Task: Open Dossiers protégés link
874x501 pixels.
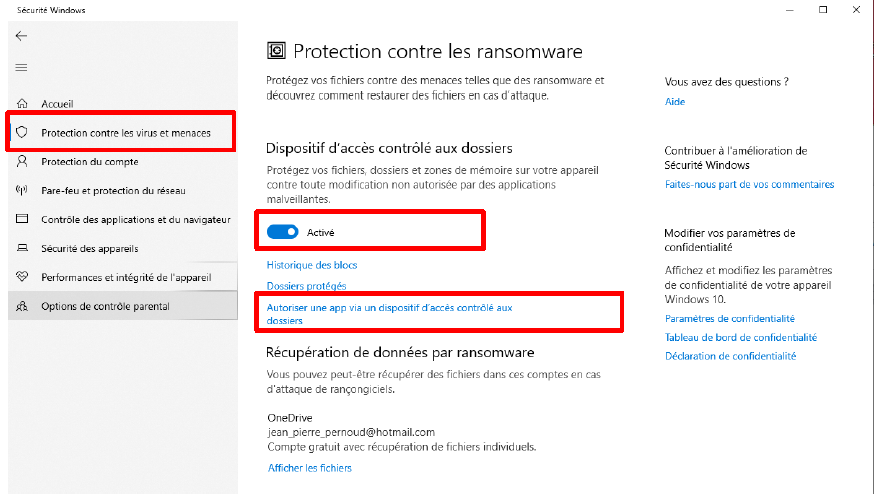Action: coord(306,286)
